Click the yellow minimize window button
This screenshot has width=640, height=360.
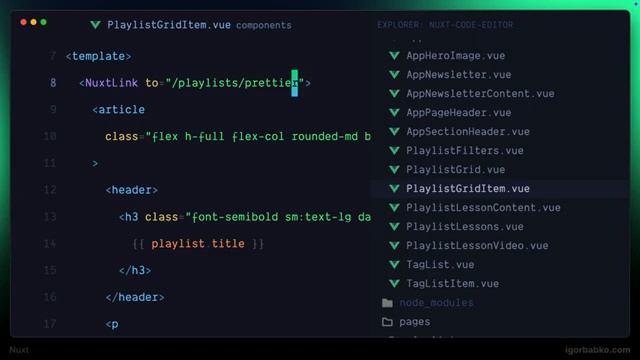pos(33,22)
